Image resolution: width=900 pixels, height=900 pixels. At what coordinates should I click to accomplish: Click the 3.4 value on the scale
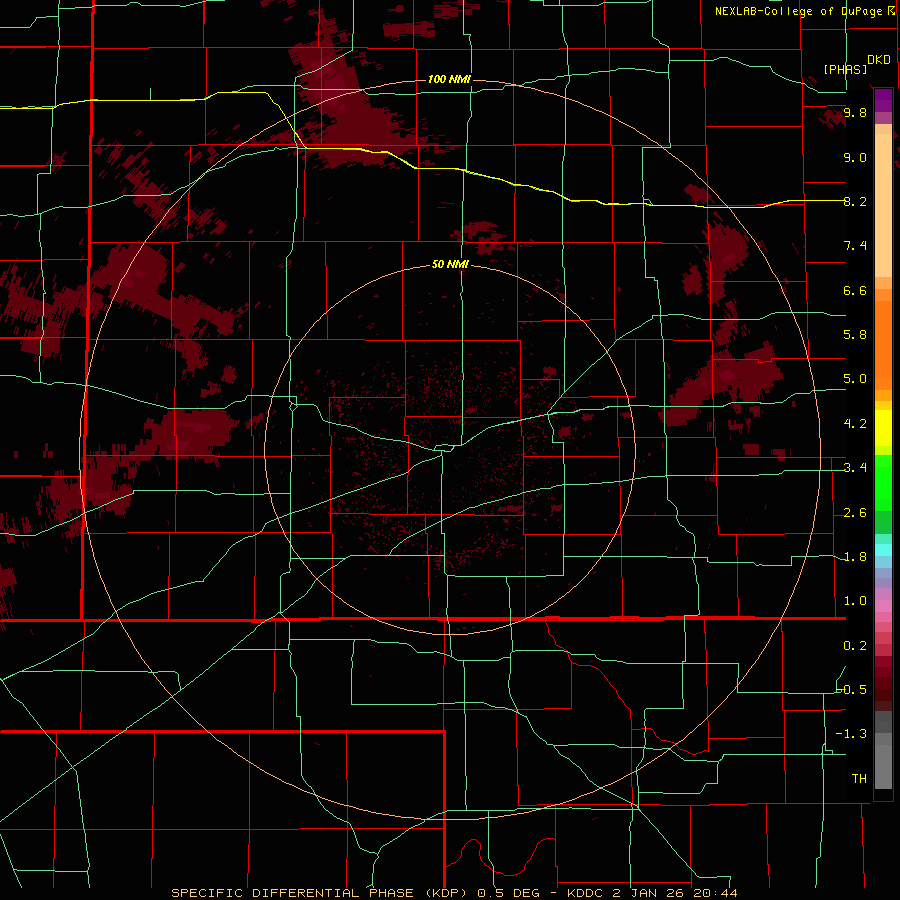point(855,468)
